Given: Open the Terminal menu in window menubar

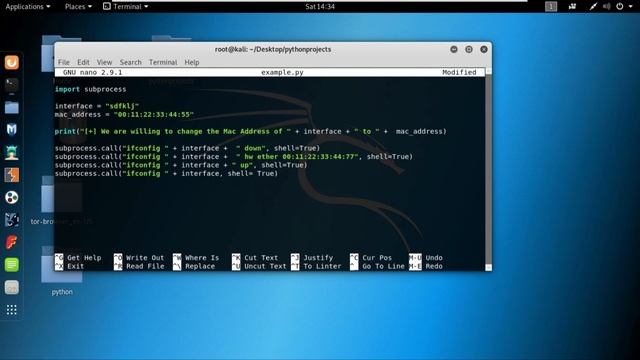Looking at the screenshot, I should click(x=163, y=62).
